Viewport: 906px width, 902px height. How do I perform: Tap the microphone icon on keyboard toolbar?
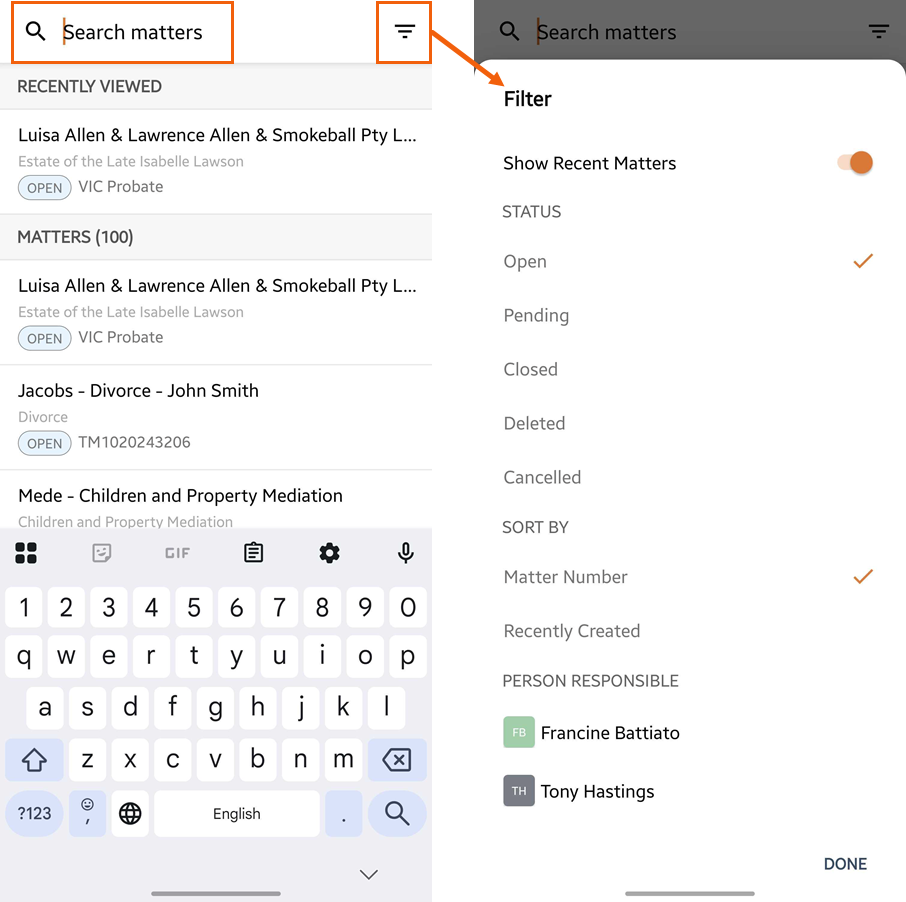tap(405, 553)
